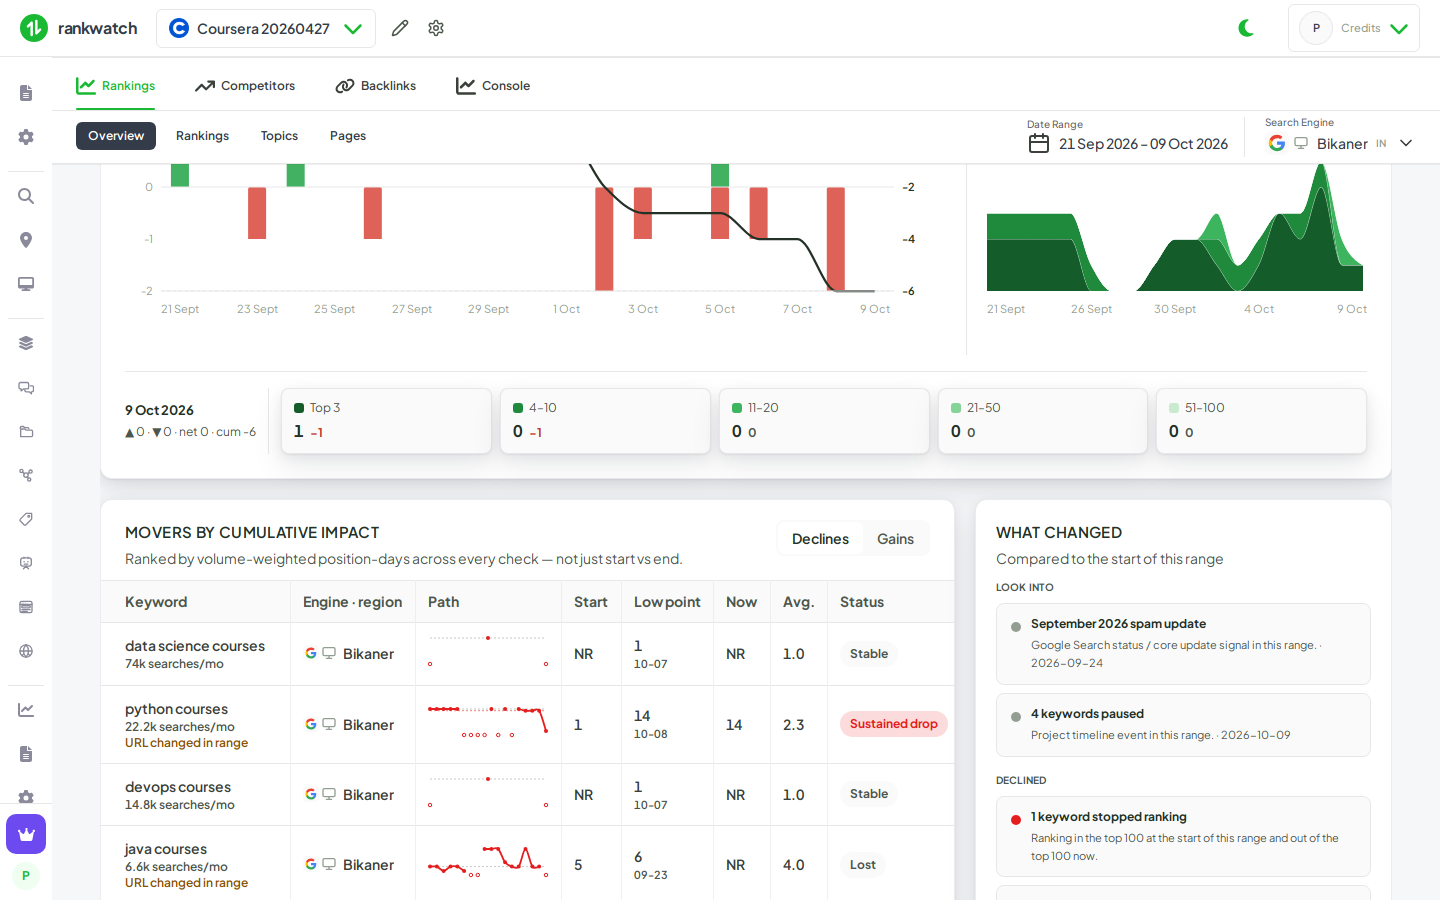
Task: Open the Coursera 20260427 project dropdown
Action: pos(266,28)
